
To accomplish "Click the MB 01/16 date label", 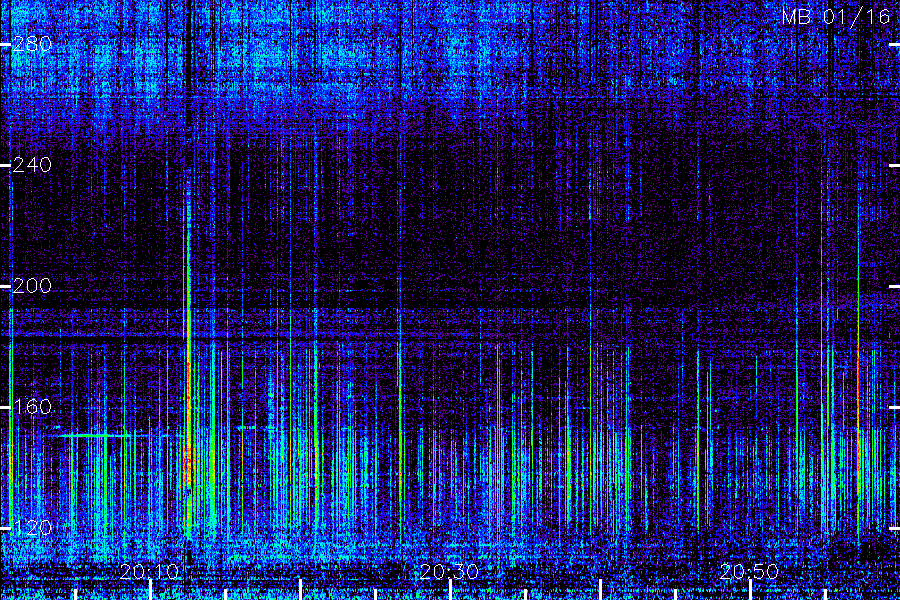I will pyautogui.click(x=836, y=17).
